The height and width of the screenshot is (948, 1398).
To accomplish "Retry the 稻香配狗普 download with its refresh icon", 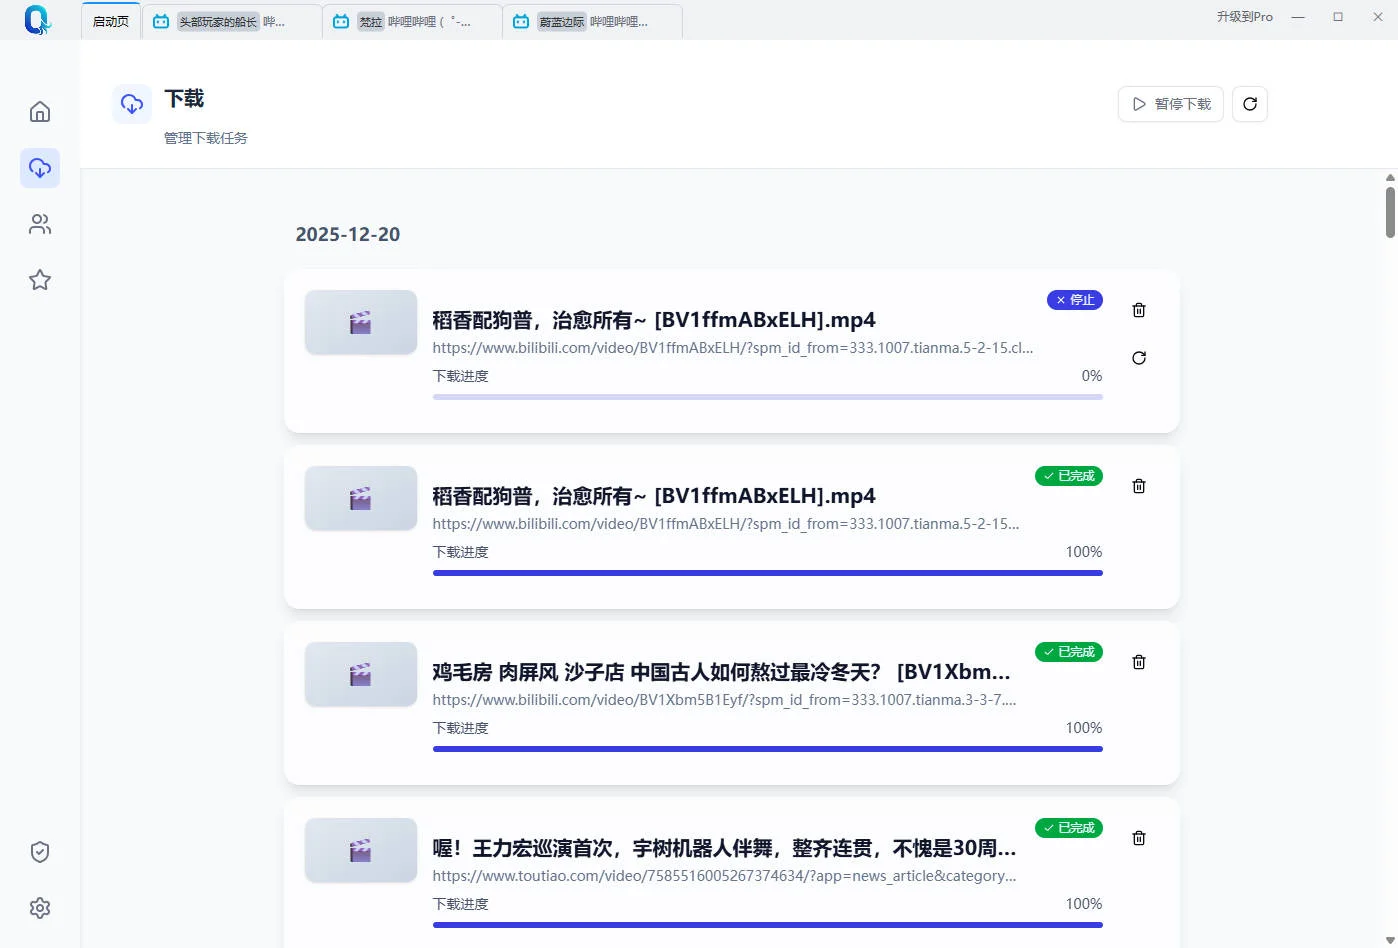I will coord(1138,357).
